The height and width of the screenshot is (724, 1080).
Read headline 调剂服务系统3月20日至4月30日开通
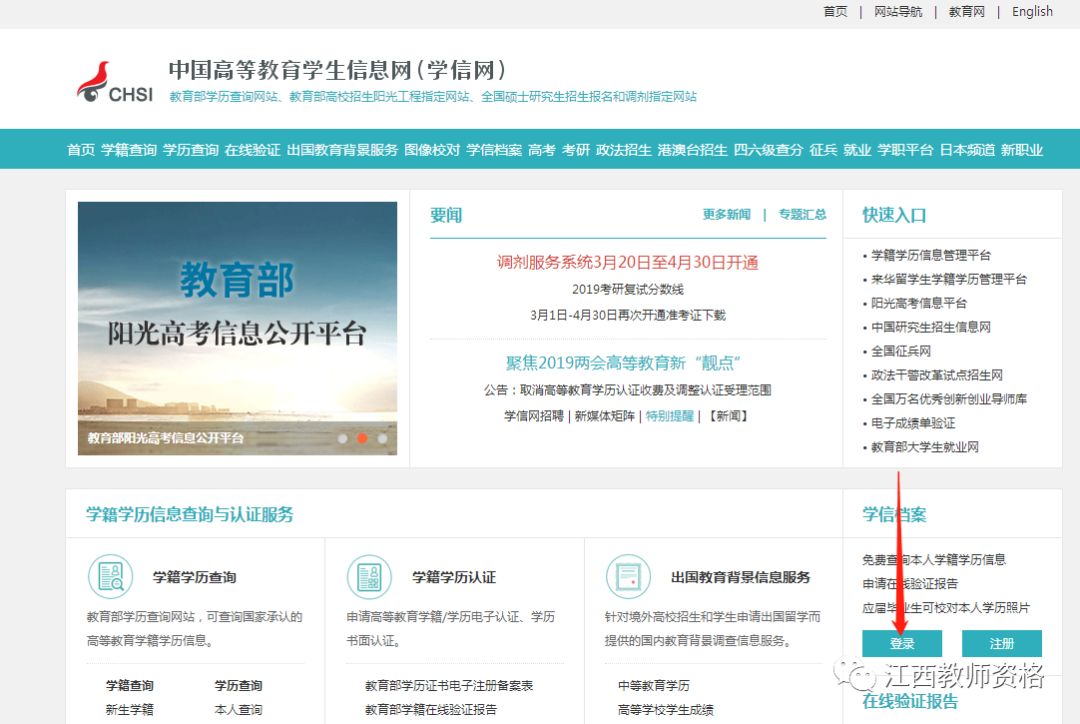coord(627,262)
